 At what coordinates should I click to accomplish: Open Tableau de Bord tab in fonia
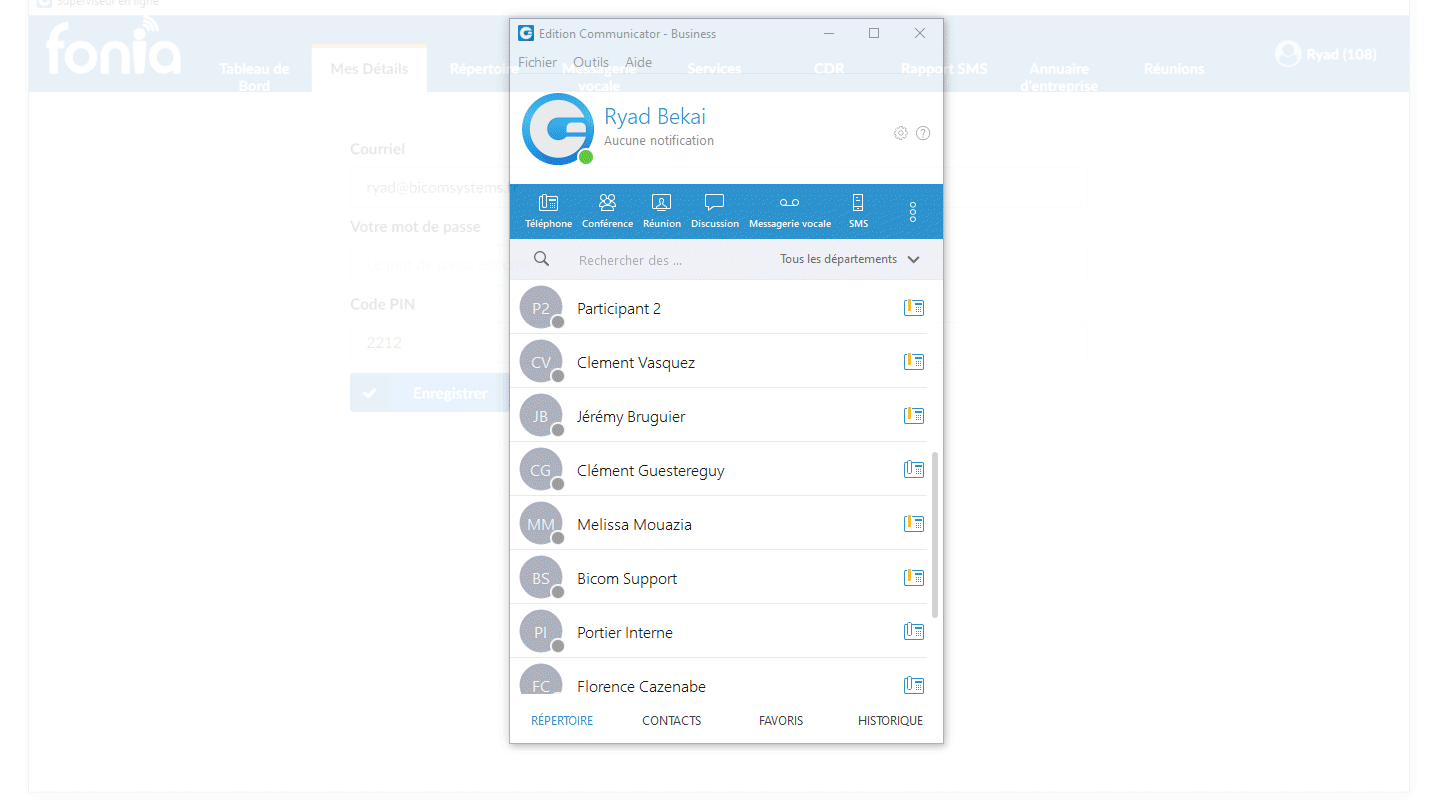254,77
